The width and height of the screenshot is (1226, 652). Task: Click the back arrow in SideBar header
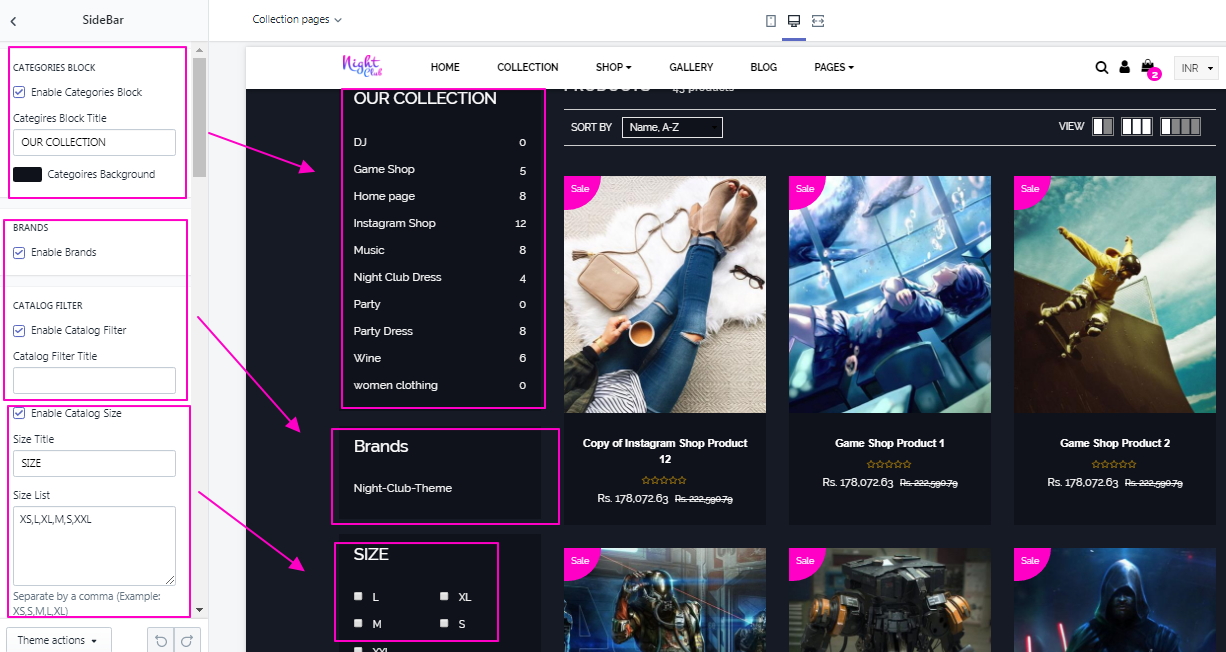pyautogui.click(x=13, y=21)
